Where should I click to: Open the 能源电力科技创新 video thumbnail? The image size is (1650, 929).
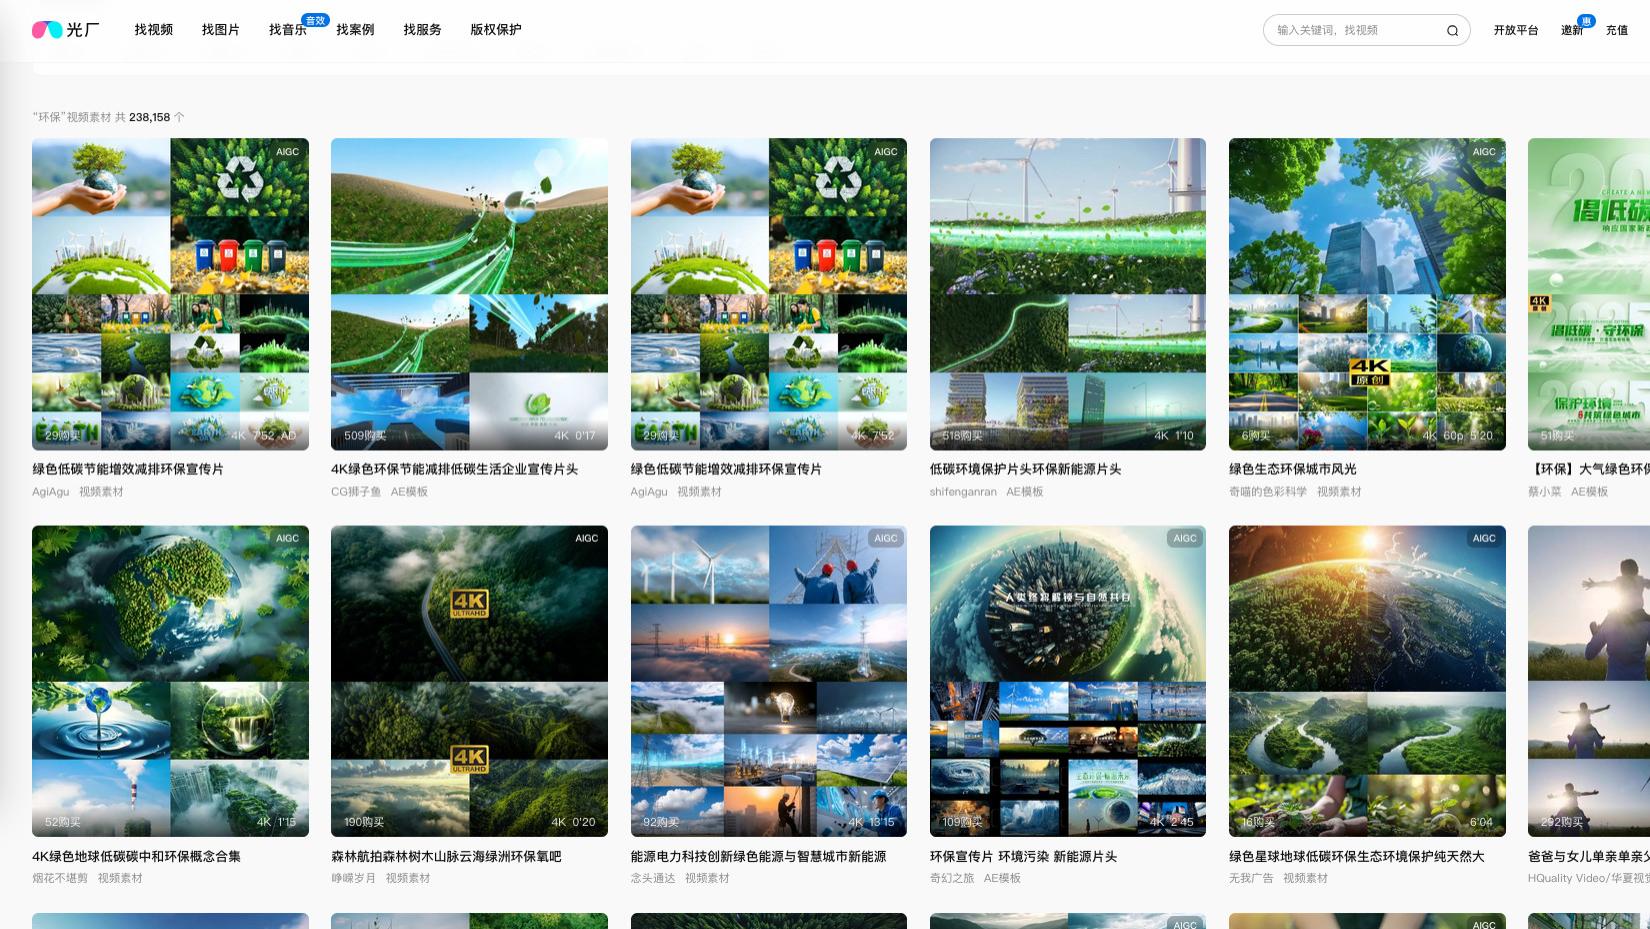click(769, 681)
